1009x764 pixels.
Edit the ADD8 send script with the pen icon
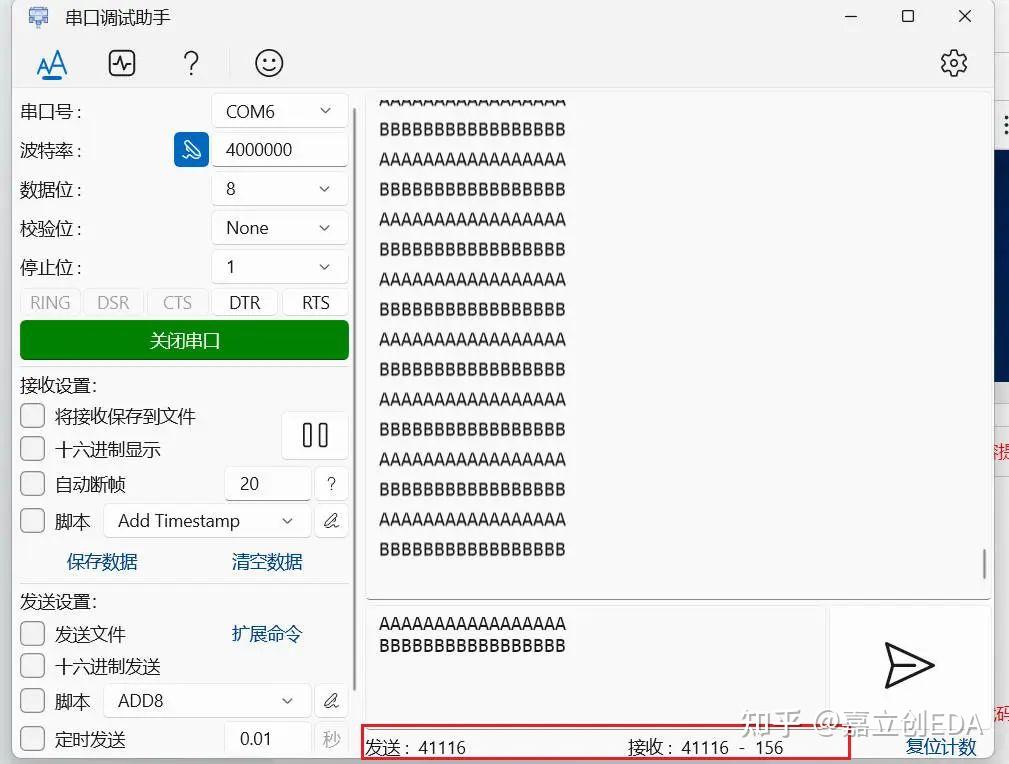tap(331, 700)
